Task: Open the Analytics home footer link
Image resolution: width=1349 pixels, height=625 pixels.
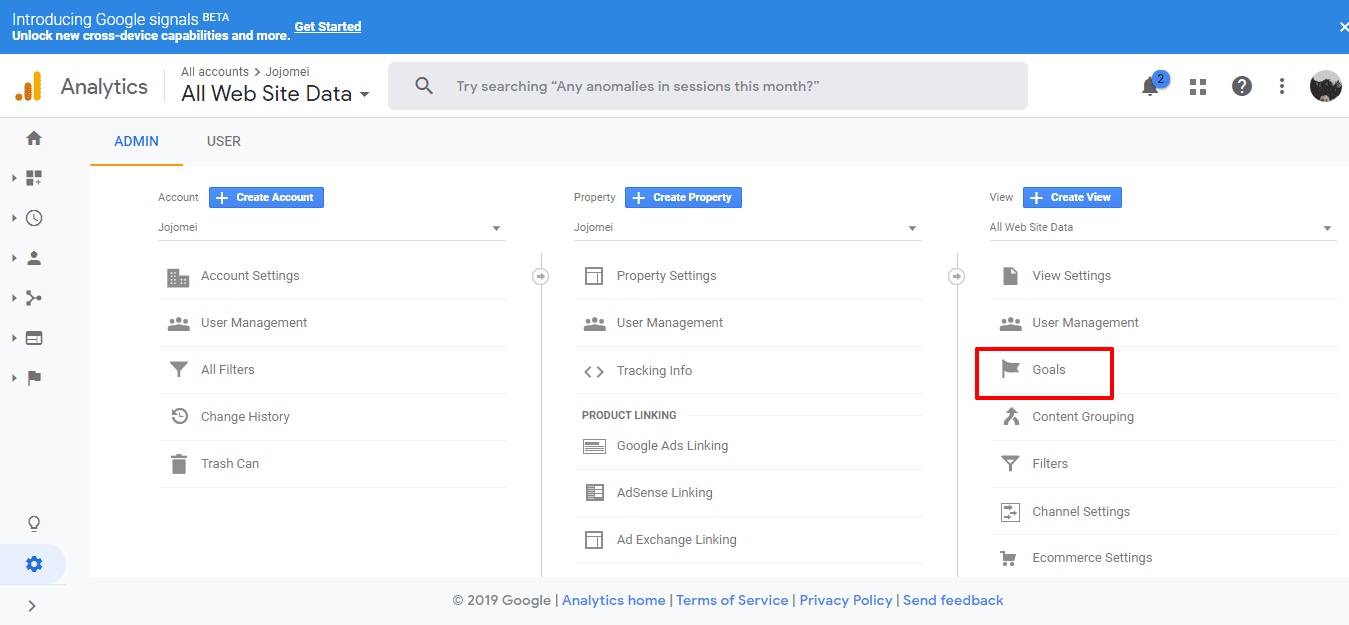Action: click(x=614, y=600)
